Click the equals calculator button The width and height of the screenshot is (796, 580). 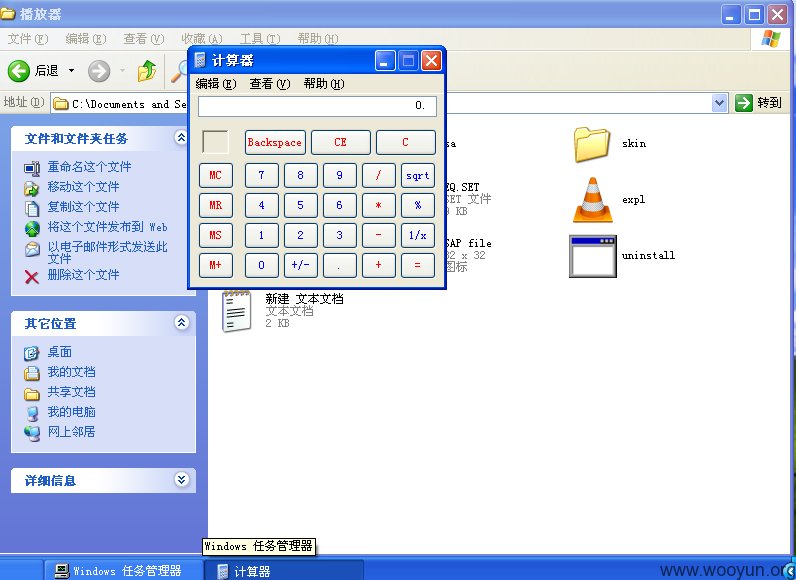click(x=418, y=265)
